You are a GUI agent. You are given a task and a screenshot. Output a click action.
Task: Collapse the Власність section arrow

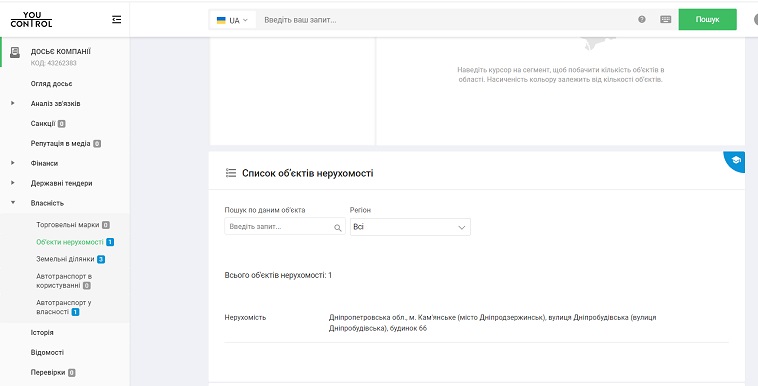click(x=13, y=203)
